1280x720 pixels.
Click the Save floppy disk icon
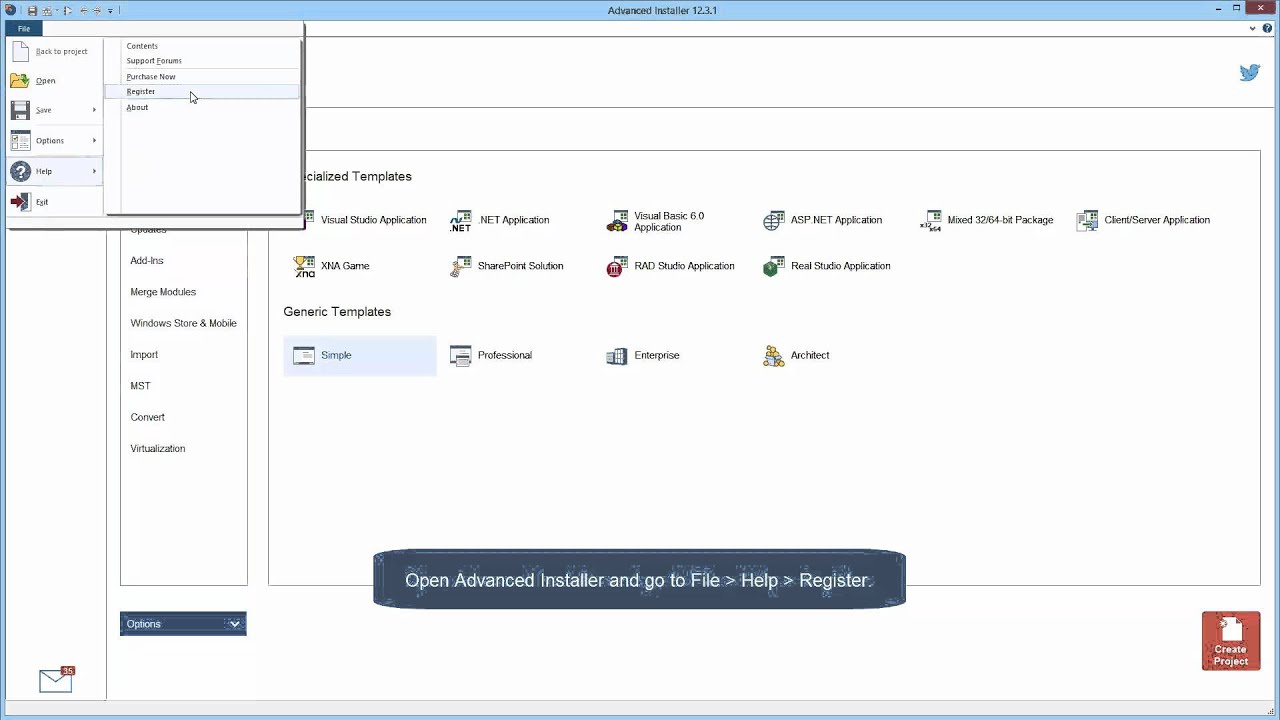coord(20,110)
